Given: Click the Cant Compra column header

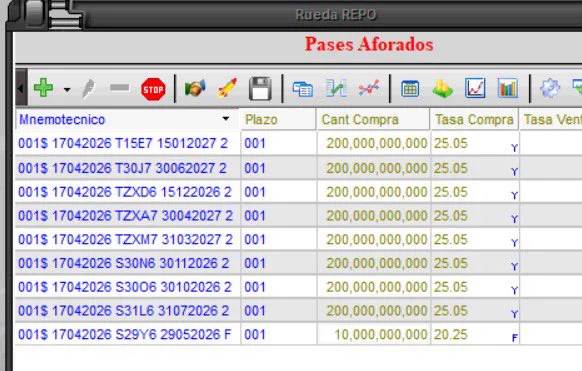Looking at the screenshot, I should point(373,119).
